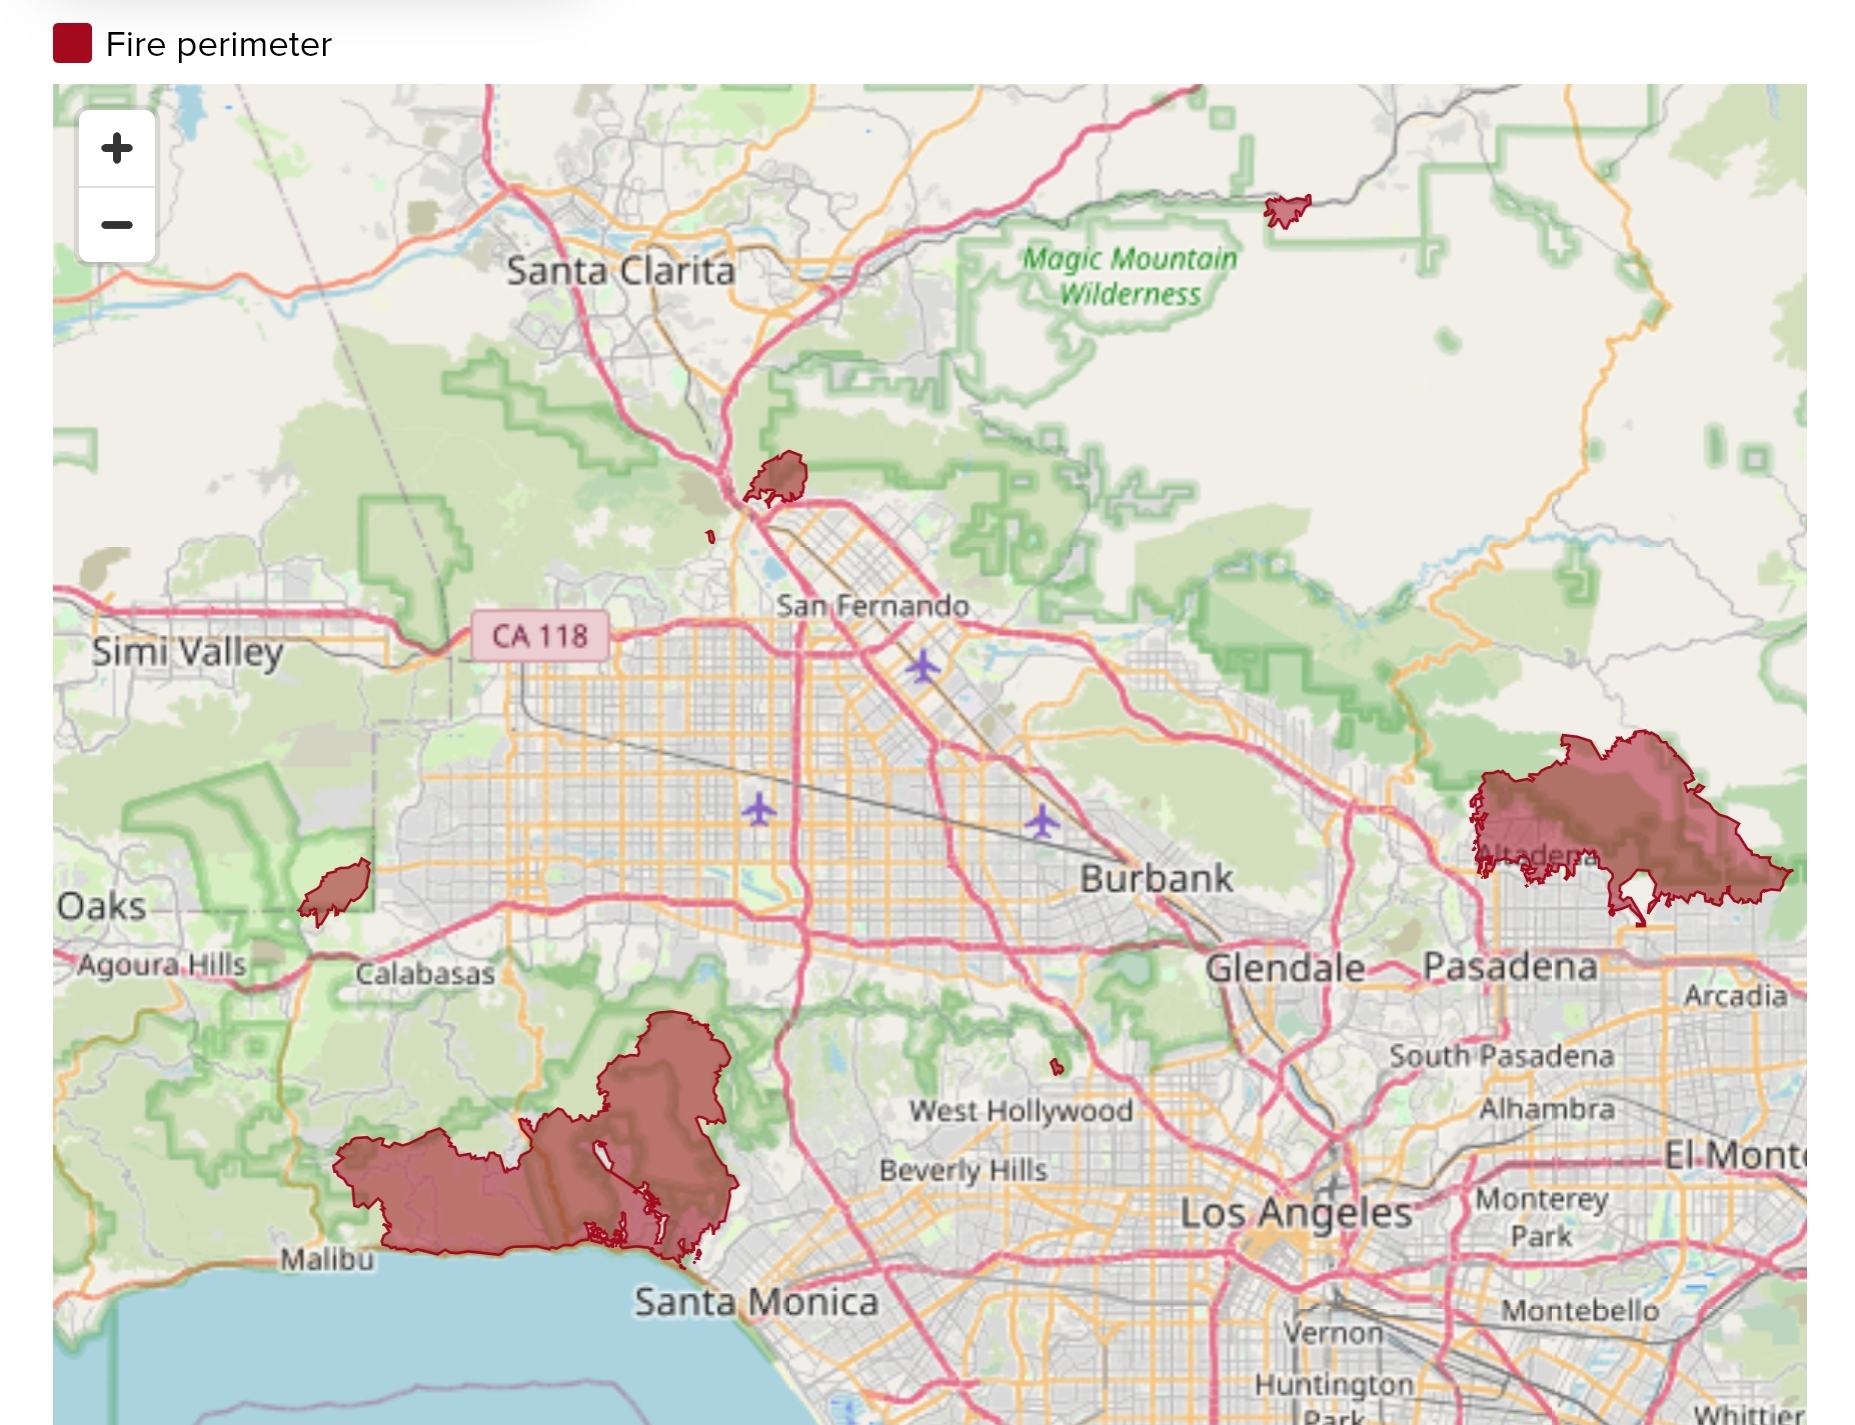Click the red Fire perimeter legend swatch
1855x1425 pixels.
72,44
